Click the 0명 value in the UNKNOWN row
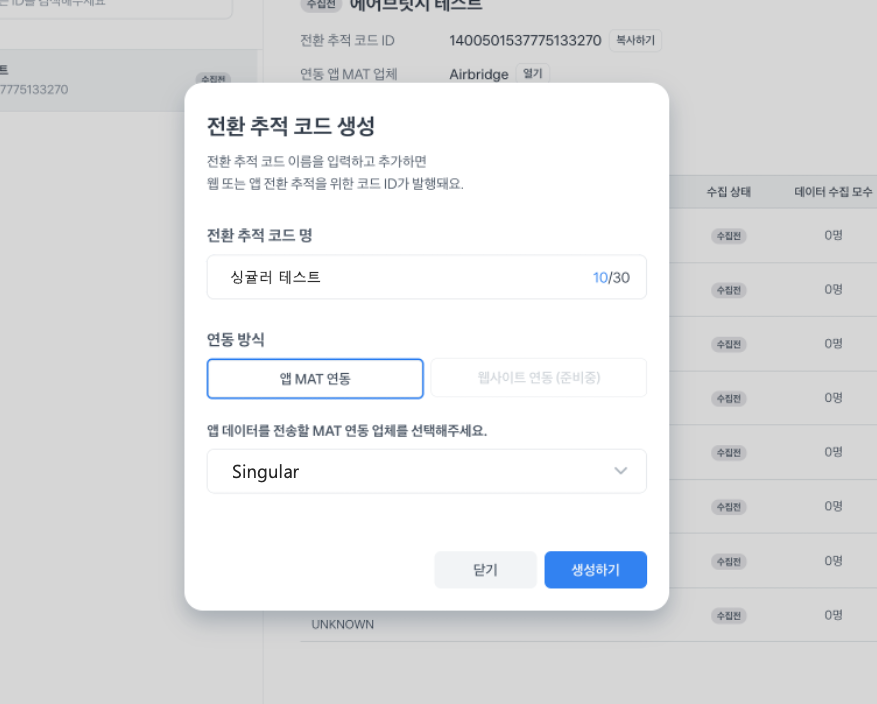Screen dimensions: 877x704 click(x=833, y=615)
